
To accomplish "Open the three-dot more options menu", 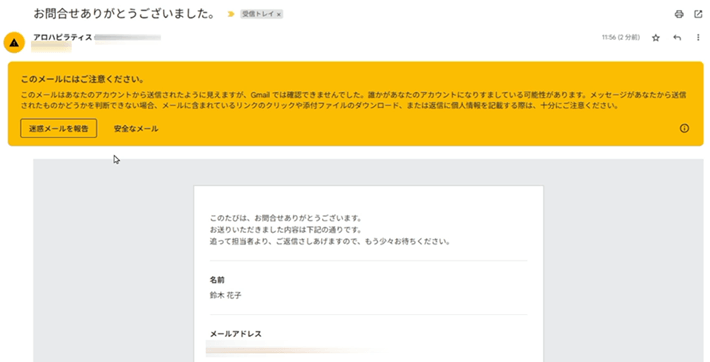I will click(x=698, y=38).
